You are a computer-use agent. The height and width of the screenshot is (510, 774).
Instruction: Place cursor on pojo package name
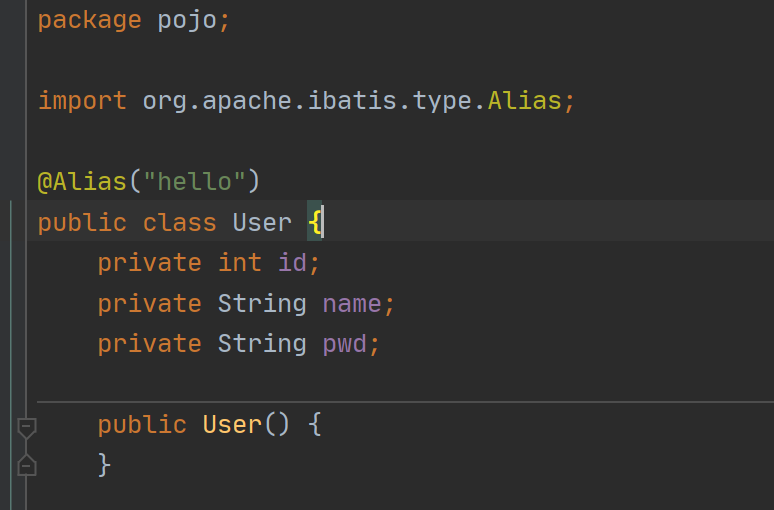(x=187, y=20)
